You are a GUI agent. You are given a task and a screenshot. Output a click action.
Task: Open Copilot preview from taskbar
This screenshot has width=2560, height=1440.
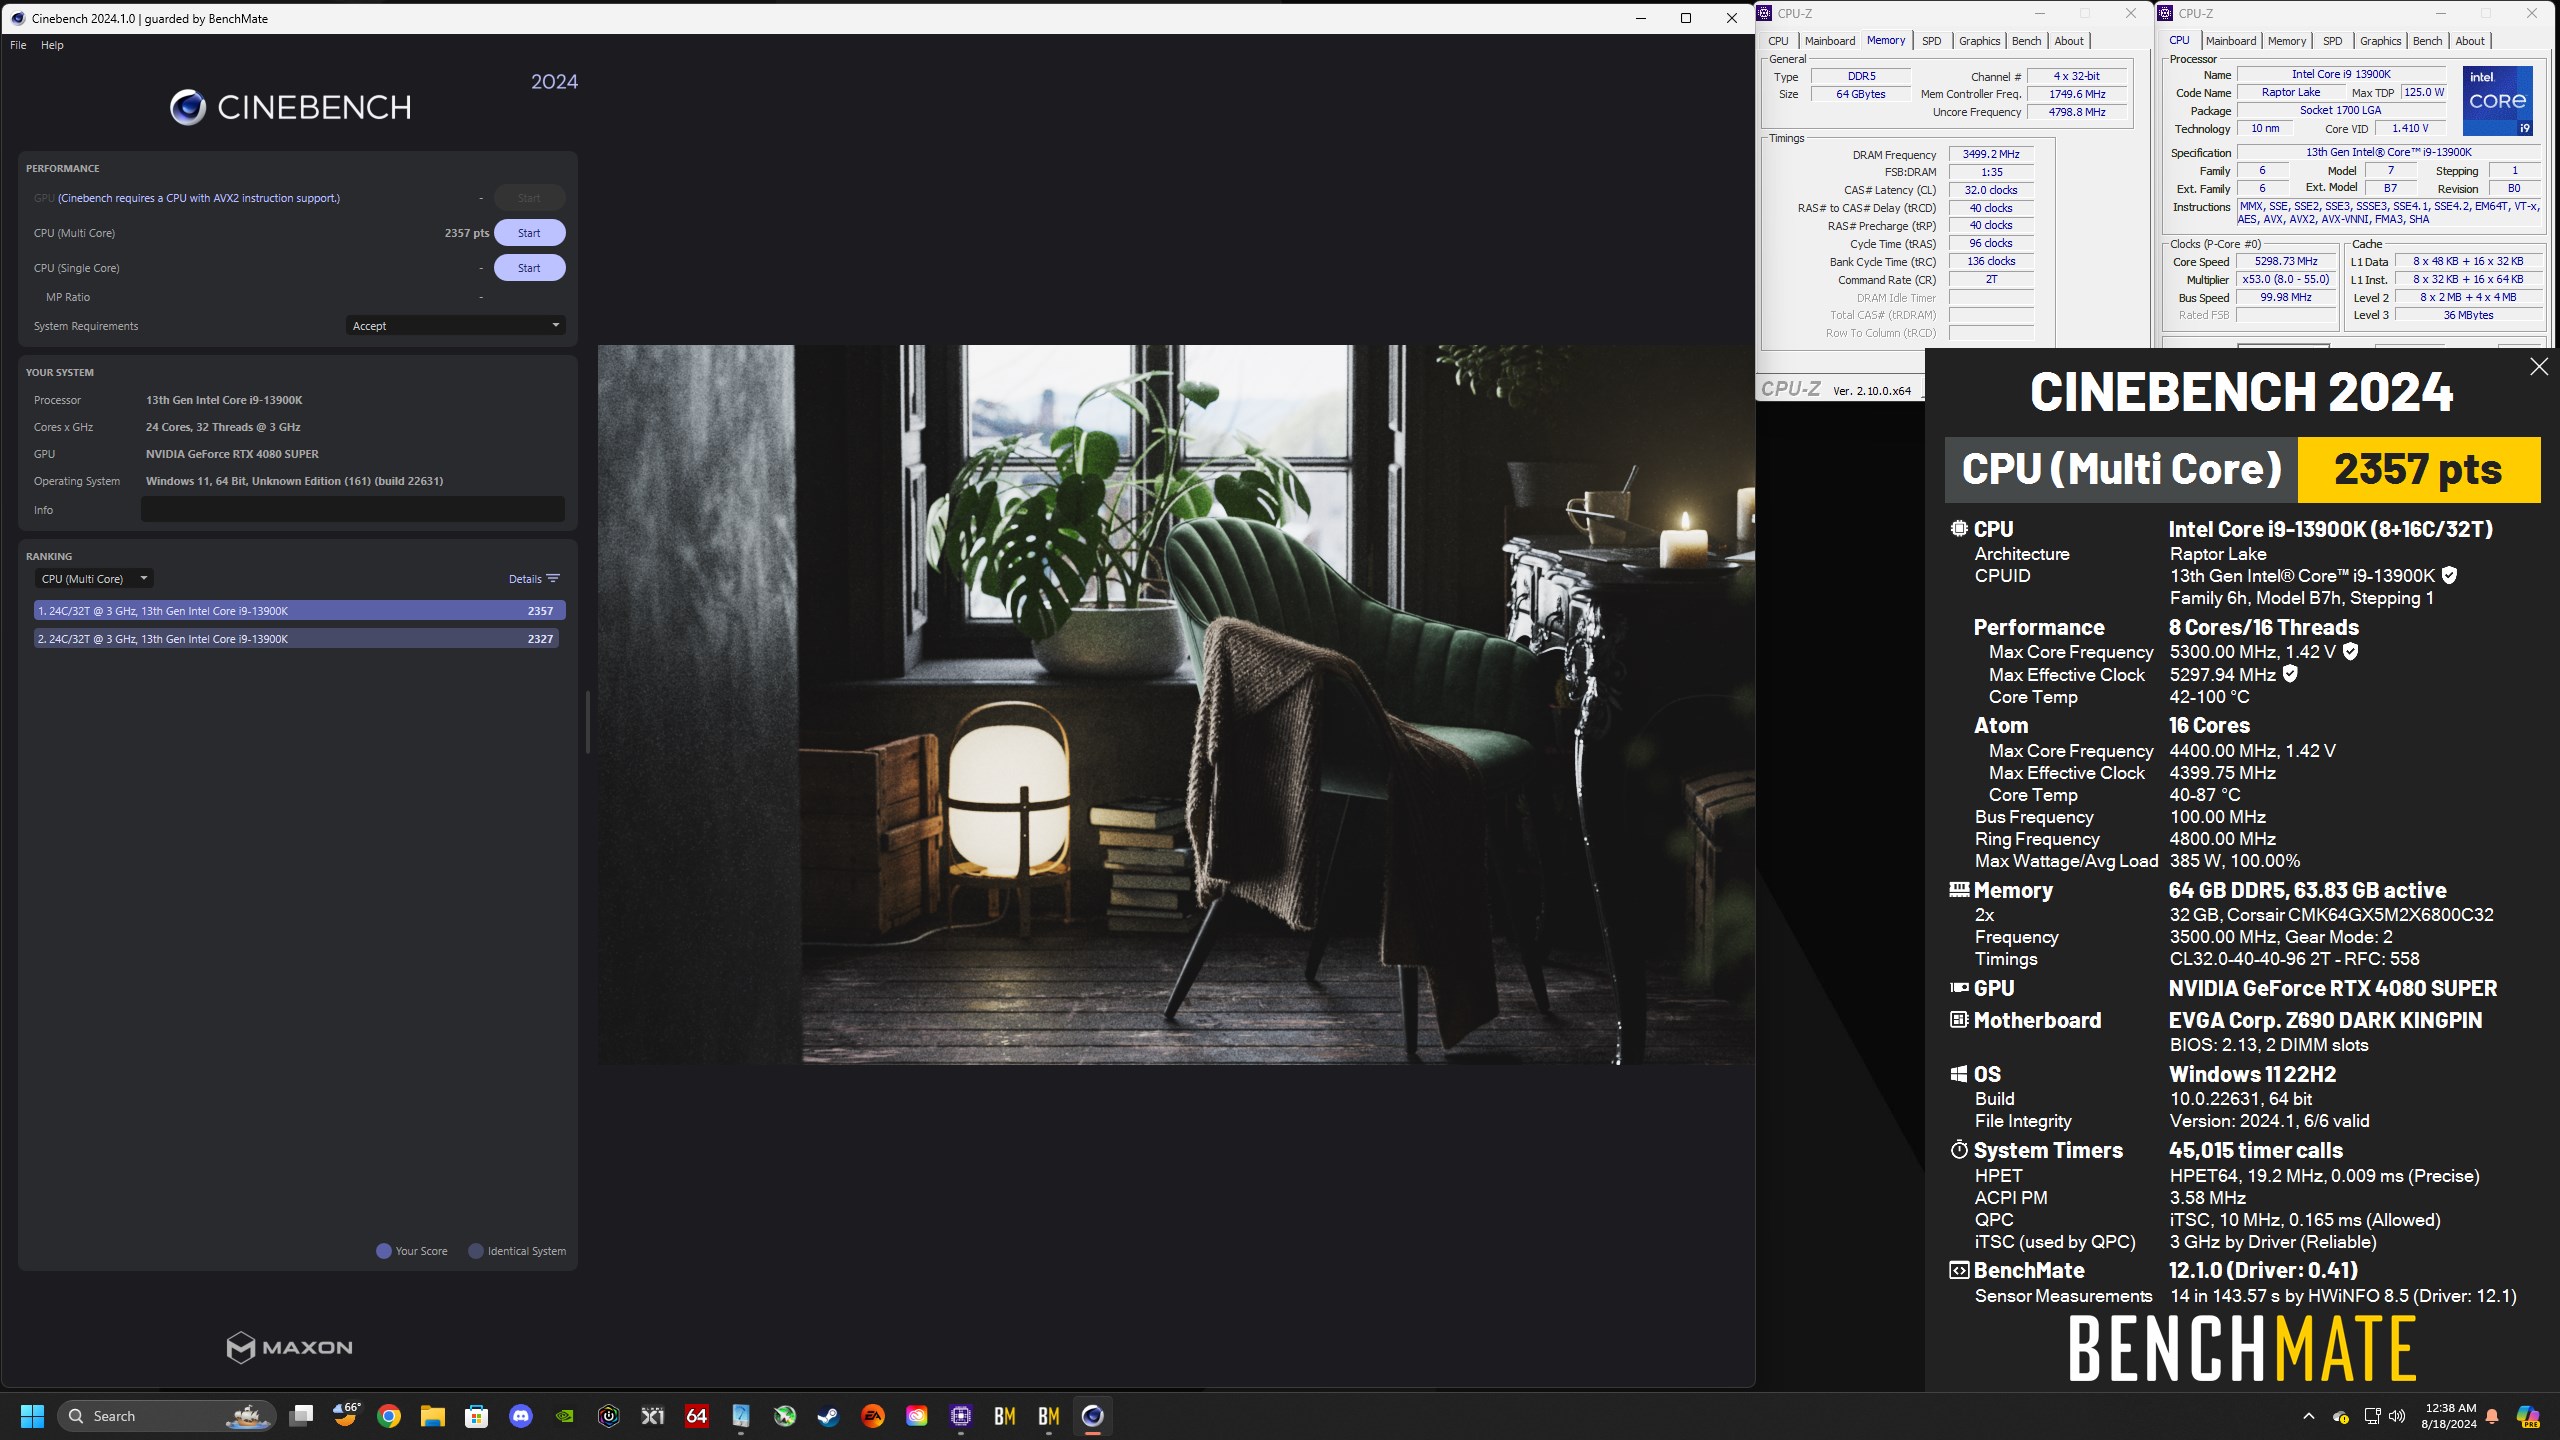click(2528, 1416)
